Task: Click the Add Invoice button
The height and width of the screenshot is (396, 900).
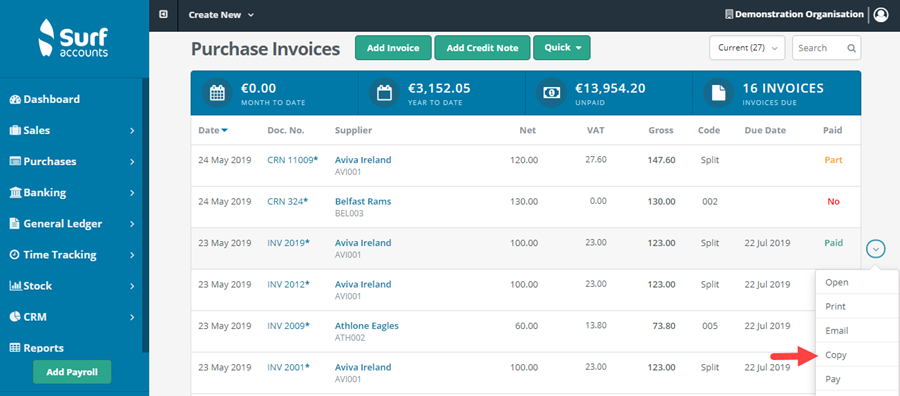Action: [393, 48]
